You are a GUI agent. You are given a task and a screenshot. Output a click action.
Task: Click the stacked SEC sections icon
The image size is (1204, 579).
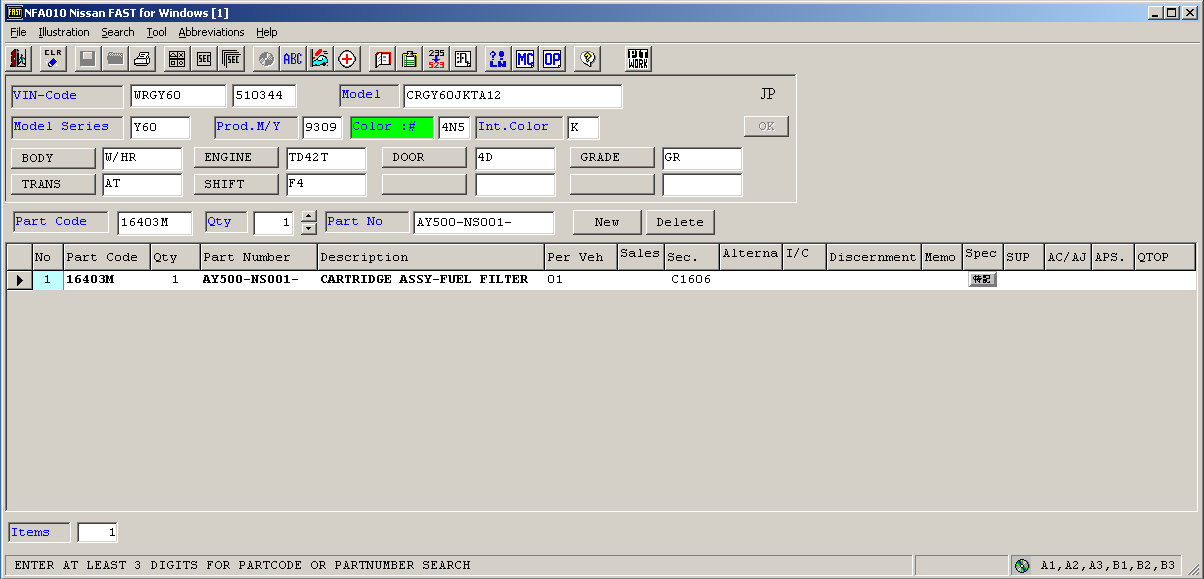(x=232, y=59)
